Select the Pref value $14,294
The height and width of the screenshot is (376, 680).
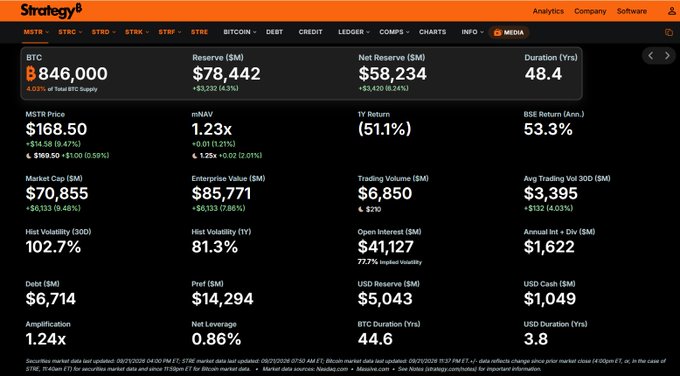click(x=222, y=299)
